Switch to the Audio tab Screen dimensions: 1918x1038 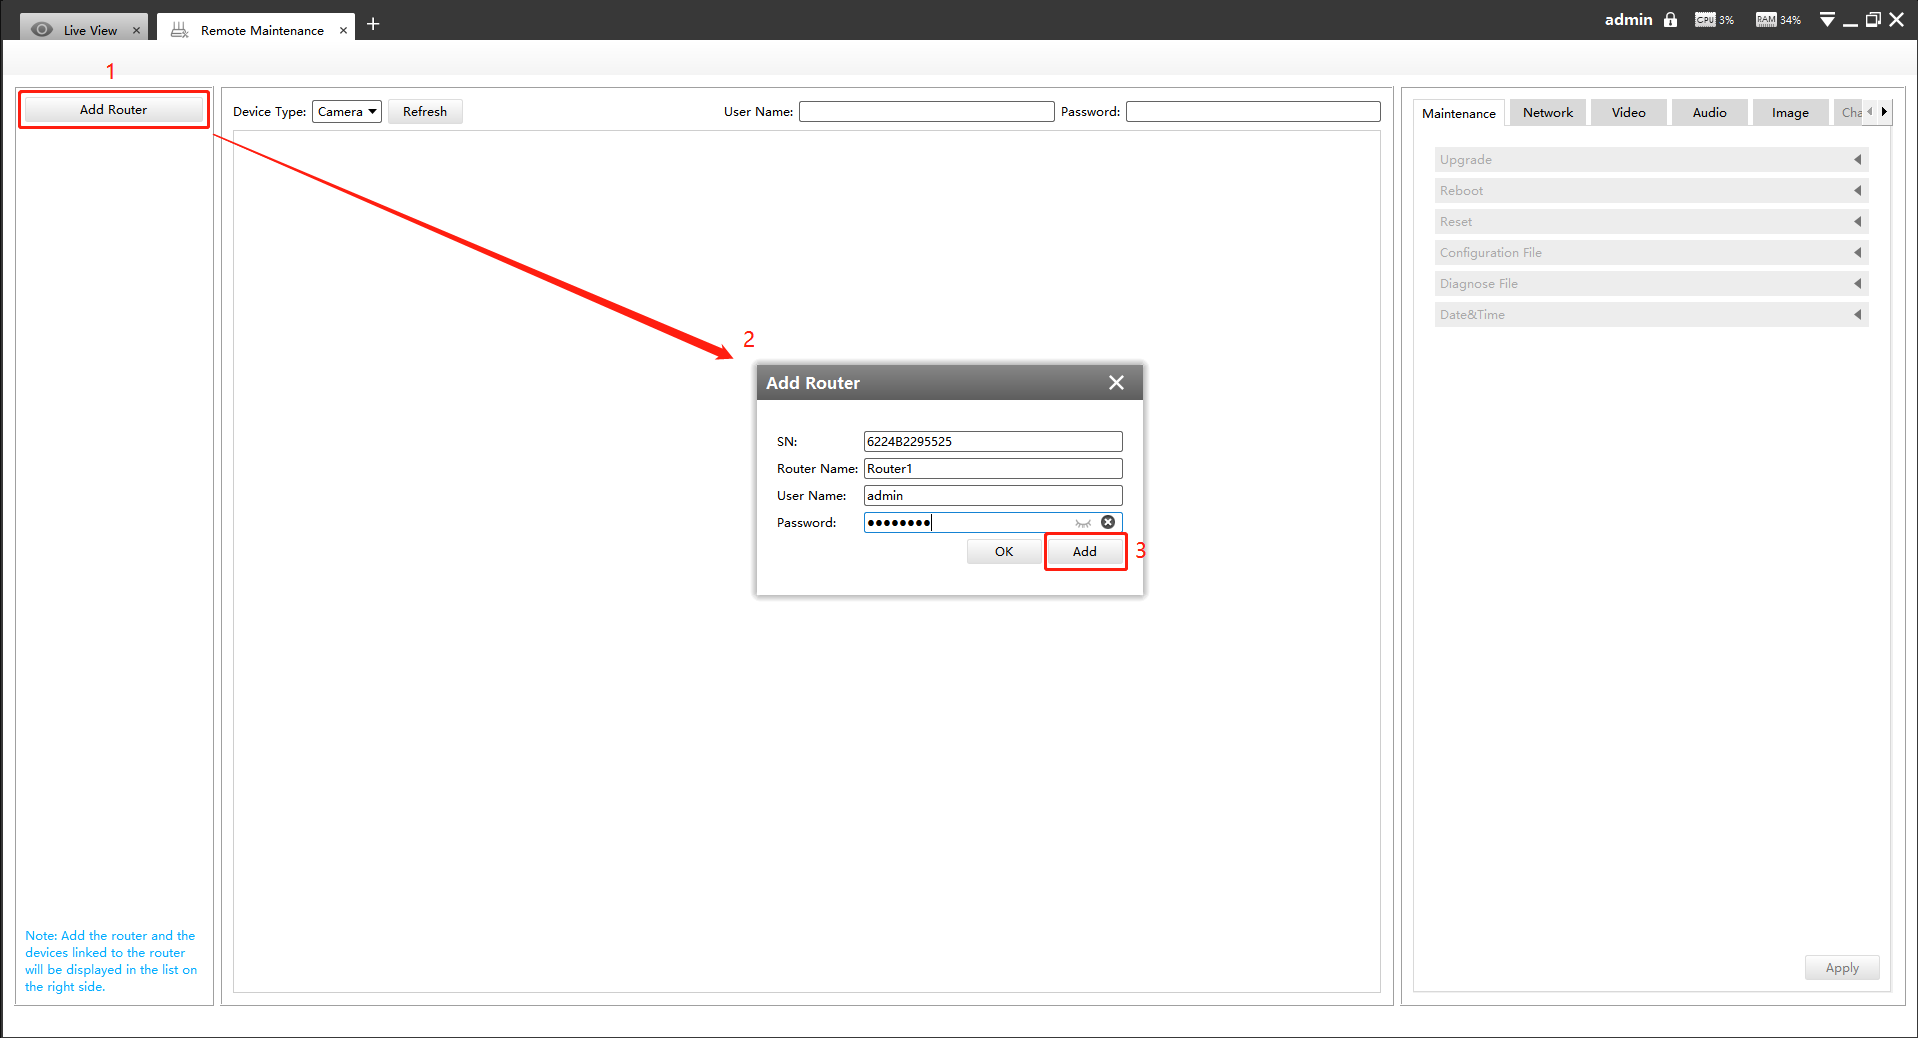pyautogui.click(x=1709, y=113)
